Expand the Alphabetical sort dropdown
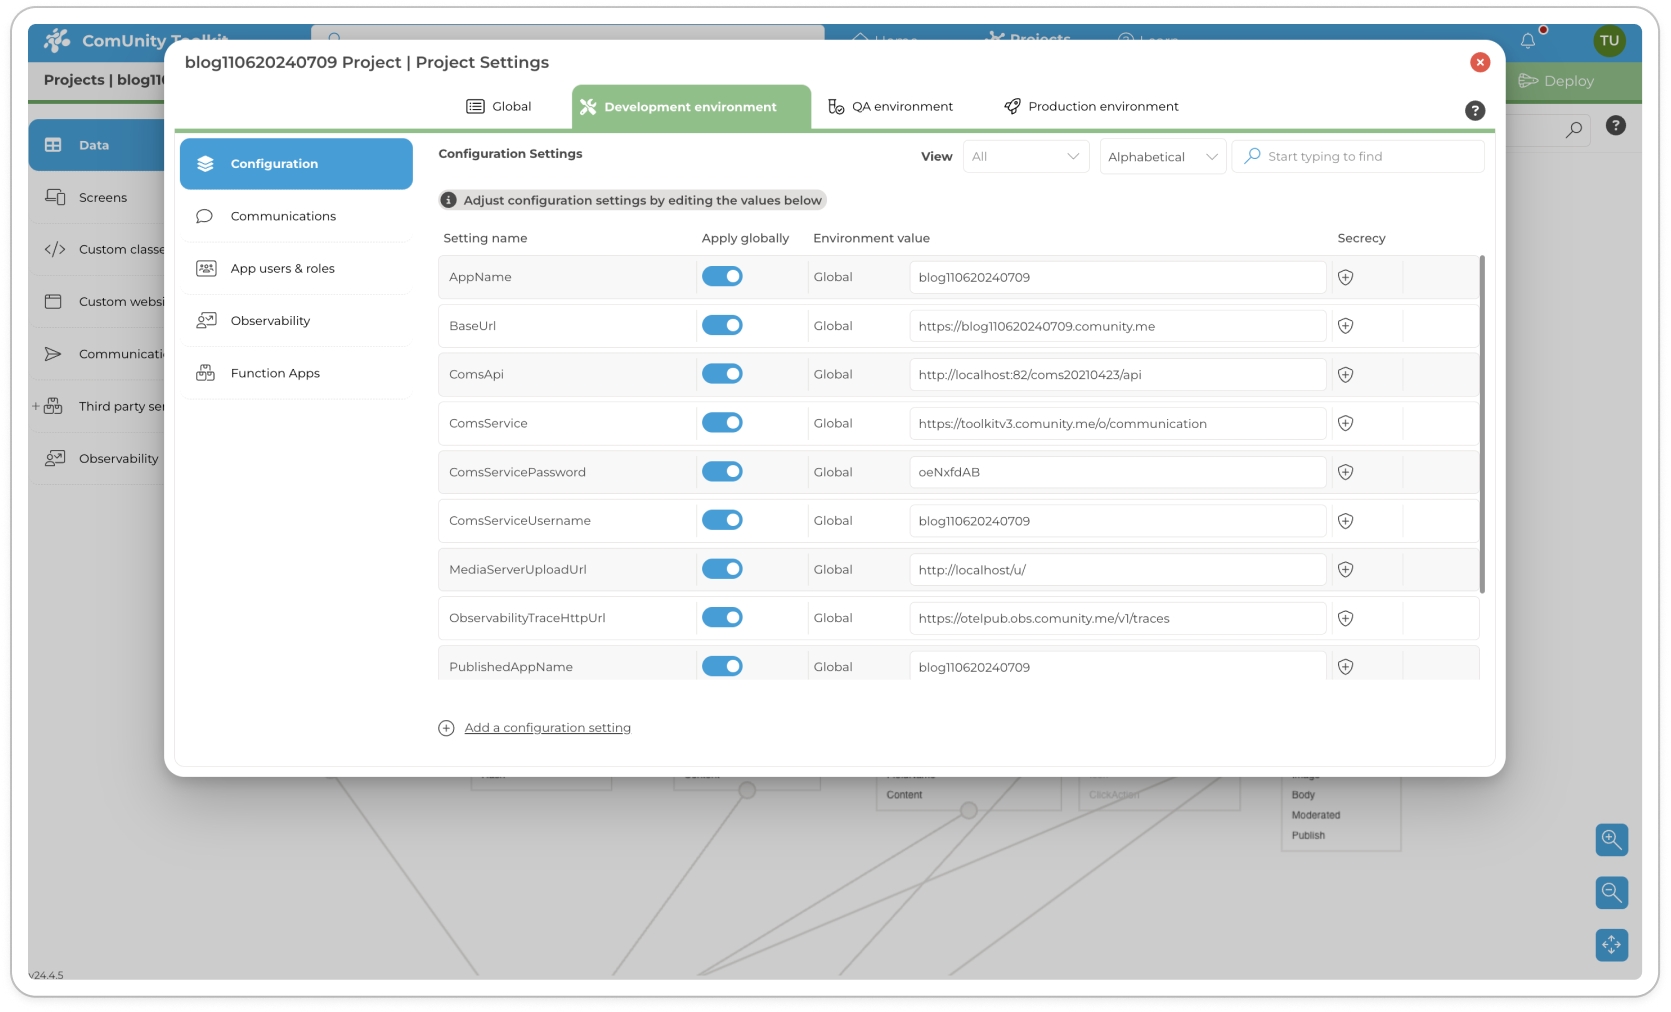The height and width of the screenshot is (1012, 1671). [x=1162, y=157]
